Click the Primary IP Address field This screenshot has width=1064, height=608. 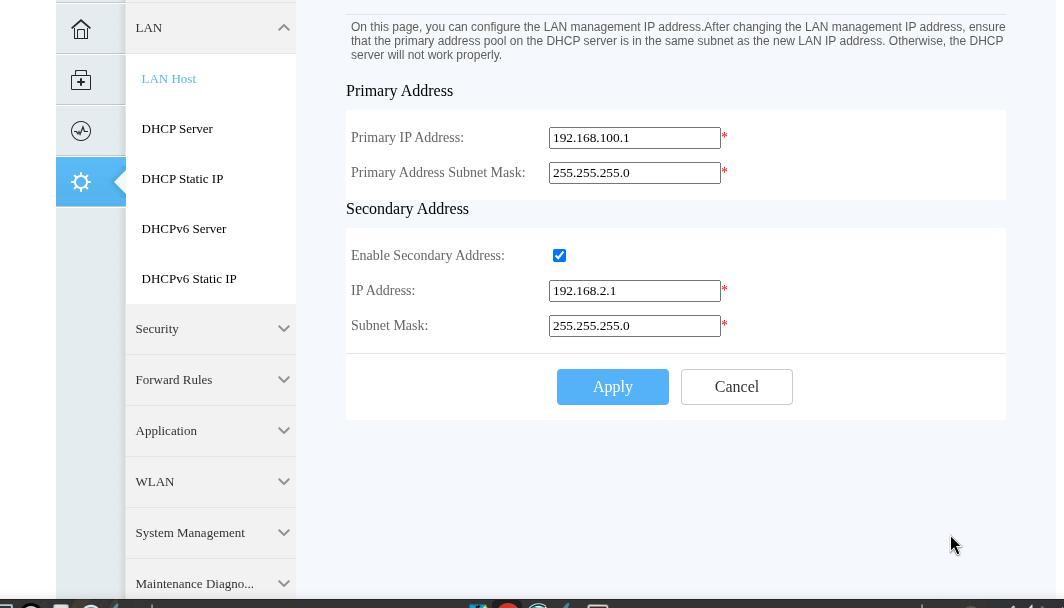pos(634,138)
